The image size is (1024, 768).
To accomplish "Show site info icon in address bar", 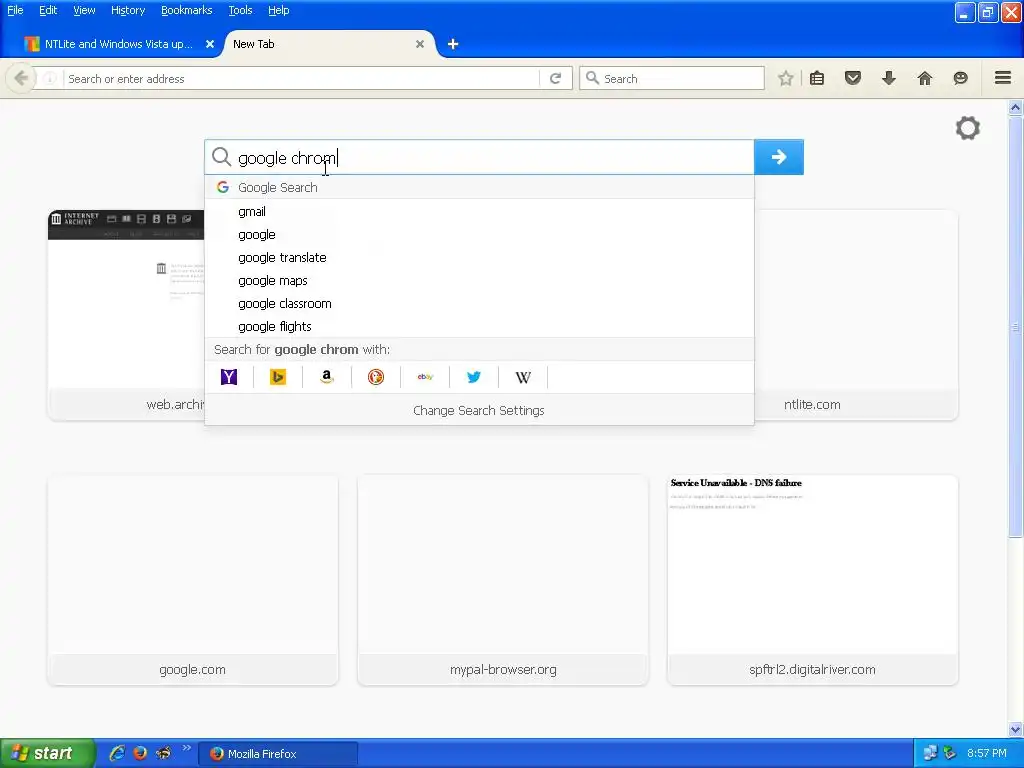I will click(x=50, y=78).
